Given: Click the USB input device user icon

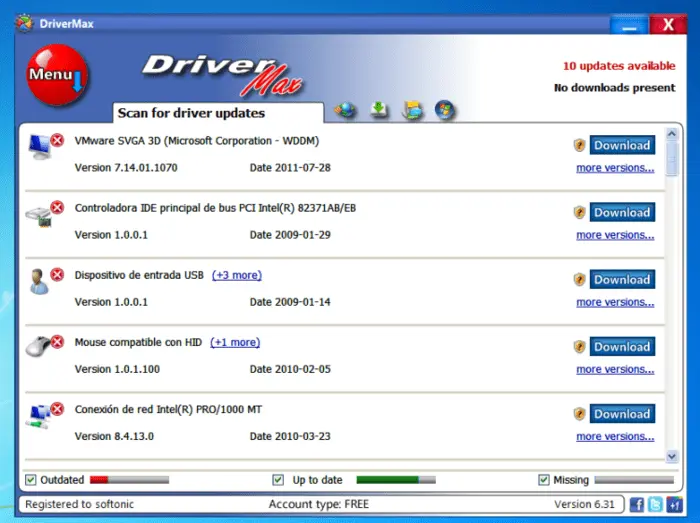Looking at the screenshot, I should click(x=39, y=282).
